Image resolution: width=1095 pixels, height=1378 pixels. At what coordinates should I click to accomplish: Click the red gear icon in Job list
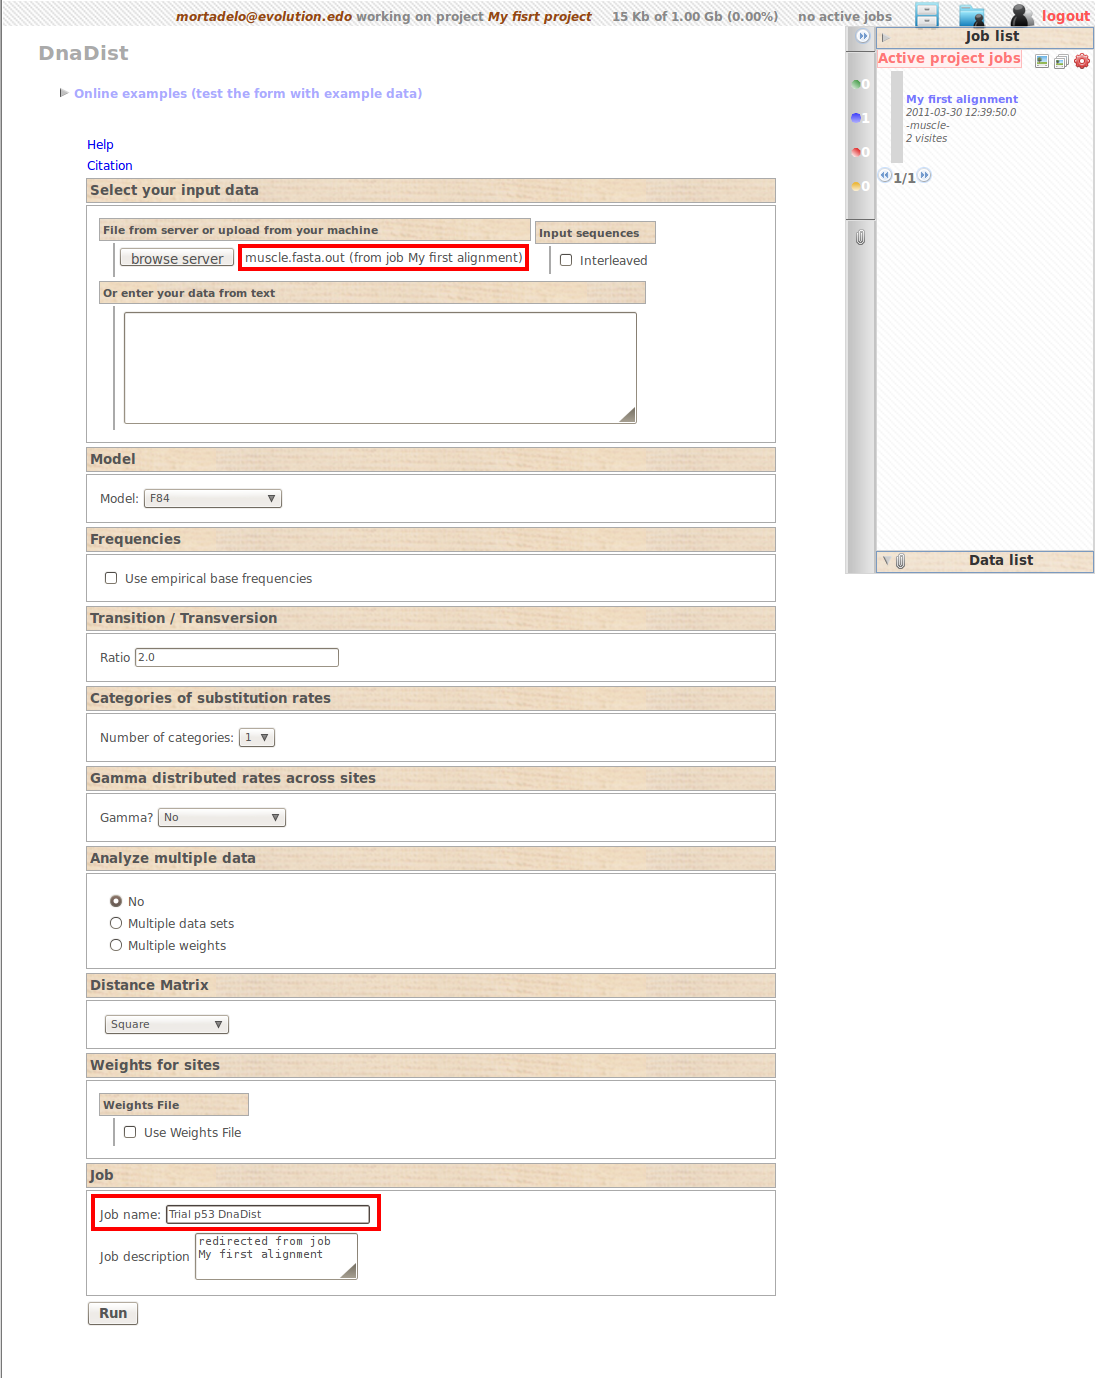click(1082, 61)
